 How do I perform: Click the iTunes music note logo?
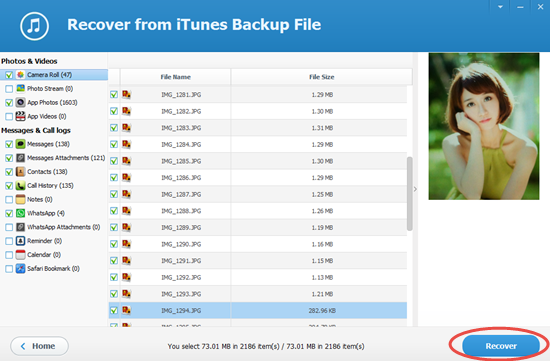pos(34,26)
